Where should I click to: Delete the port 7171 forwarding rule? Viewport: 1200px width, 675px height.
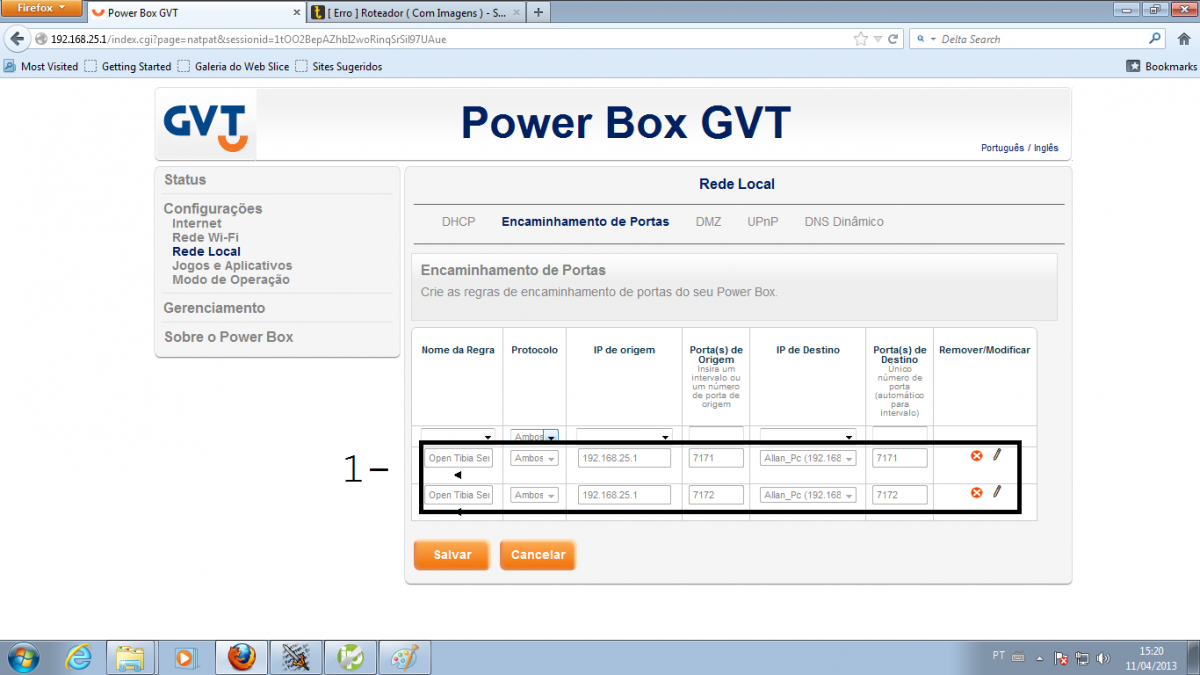[x=977, y=456]
